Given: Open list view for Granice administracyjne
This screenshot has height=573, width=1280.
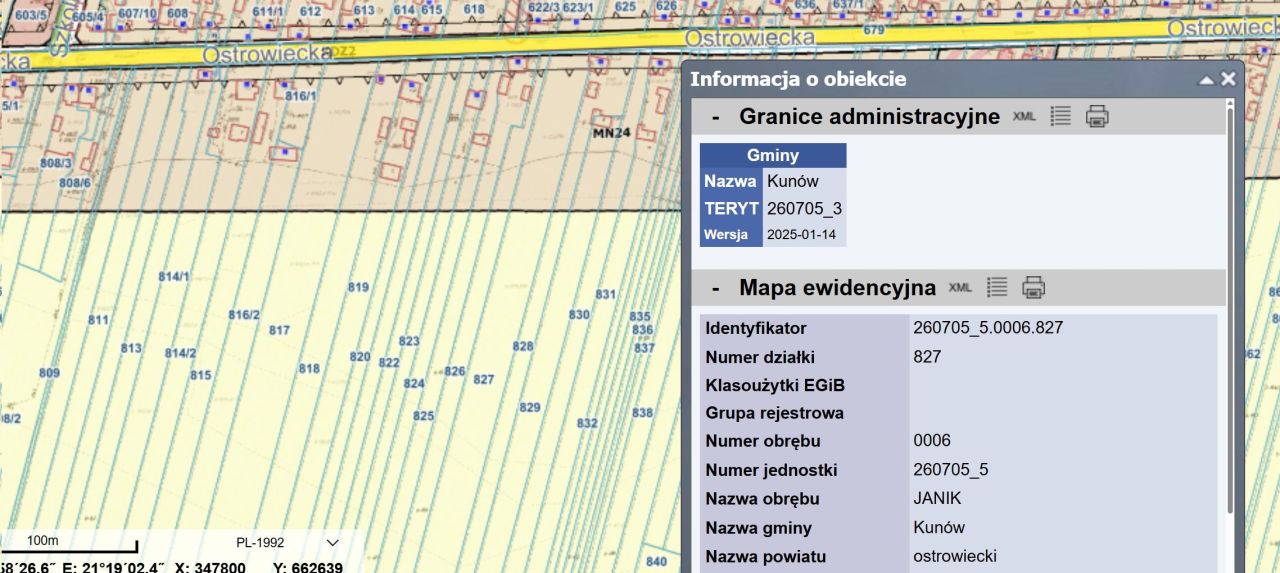Looking at the screenshot, I should (1061, 116).
